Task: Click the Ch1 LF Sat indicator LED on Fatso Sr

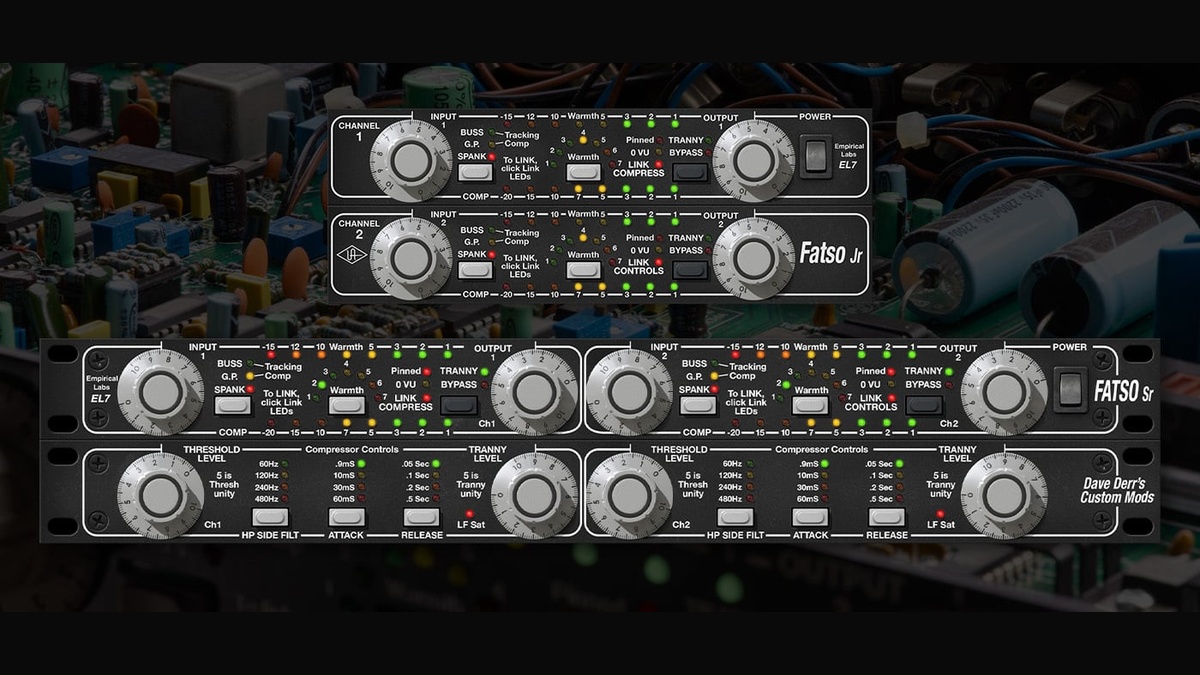Action: [x=470, y=513]
